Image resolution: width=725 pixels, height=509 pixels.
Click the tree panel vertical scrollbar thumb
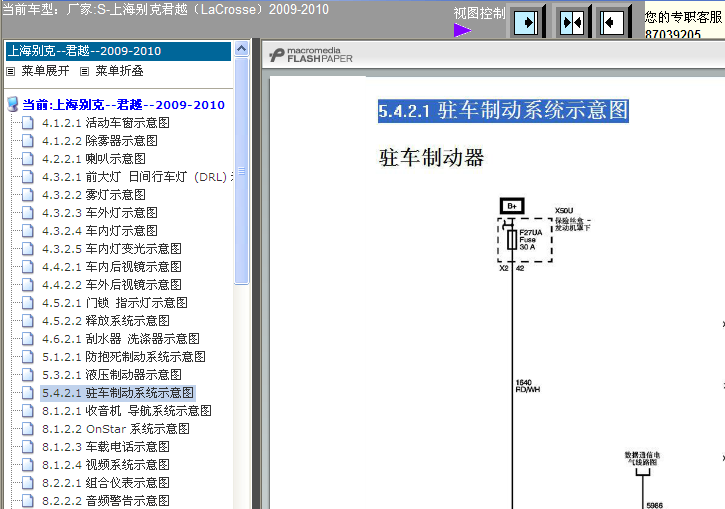(x=241, y=171)
